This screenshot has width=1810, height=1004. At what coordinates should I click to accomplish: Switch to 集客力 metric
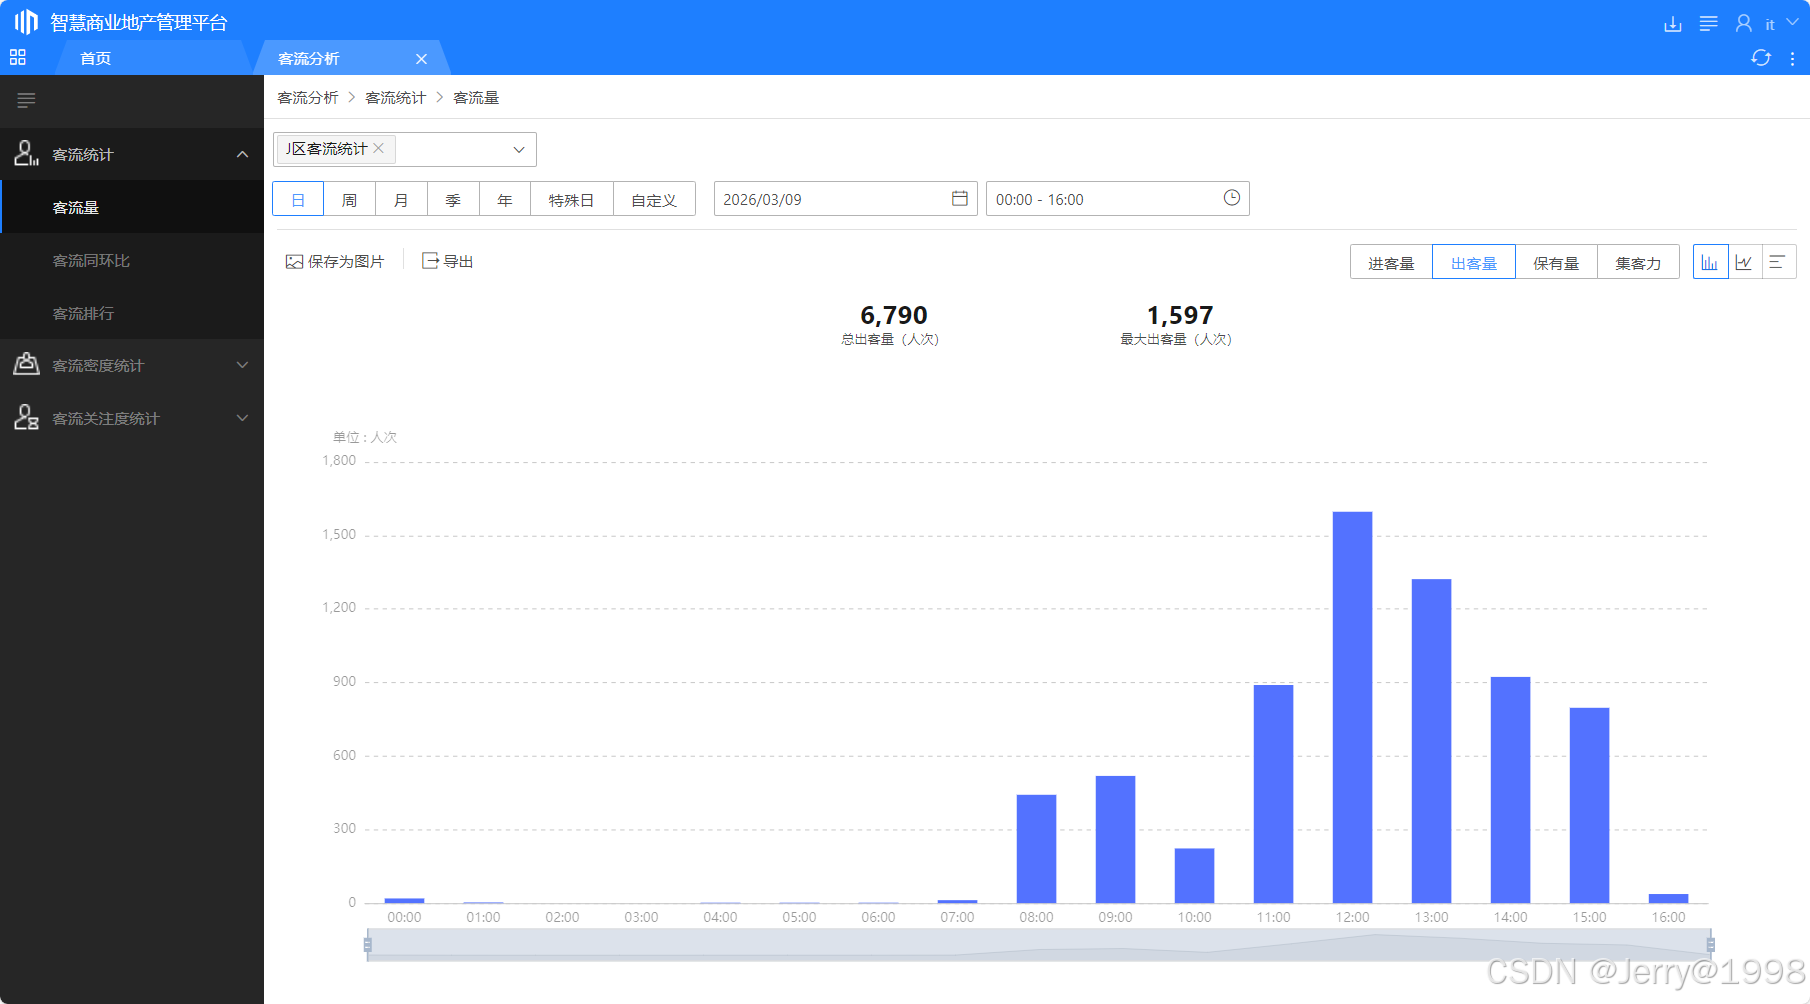(x=1638, y=262)
